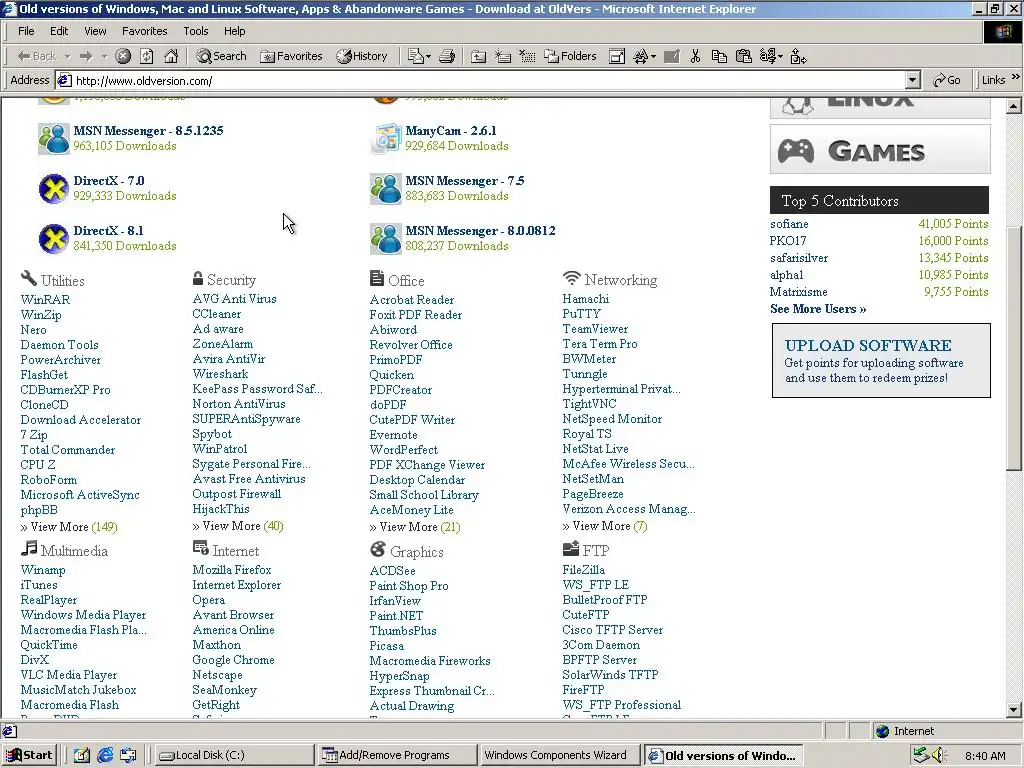Click the Refresh page toolbar icon
The height and width of the screenshot is (768, 1024).
[x=147, y=56]
